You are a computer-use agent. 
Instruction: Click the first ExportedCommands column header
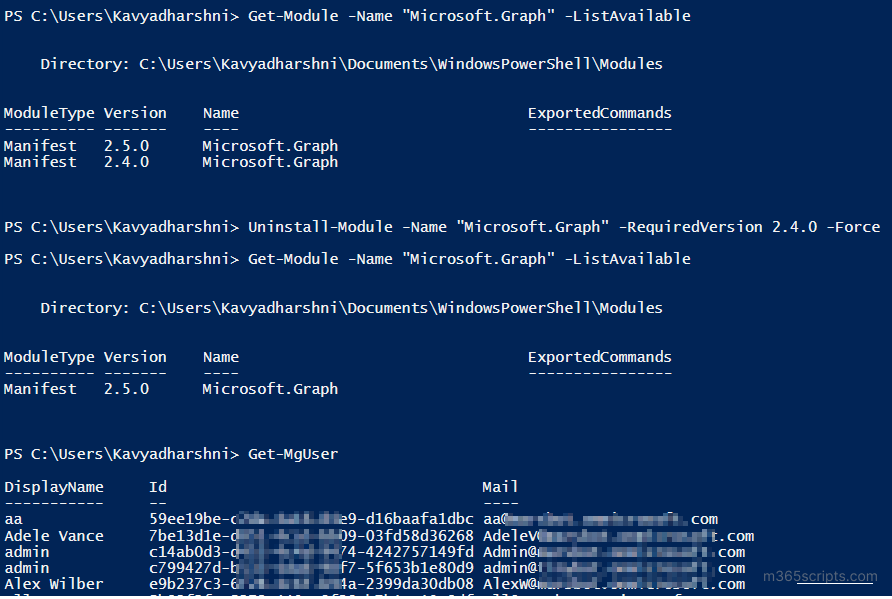(x=600, y=113)
